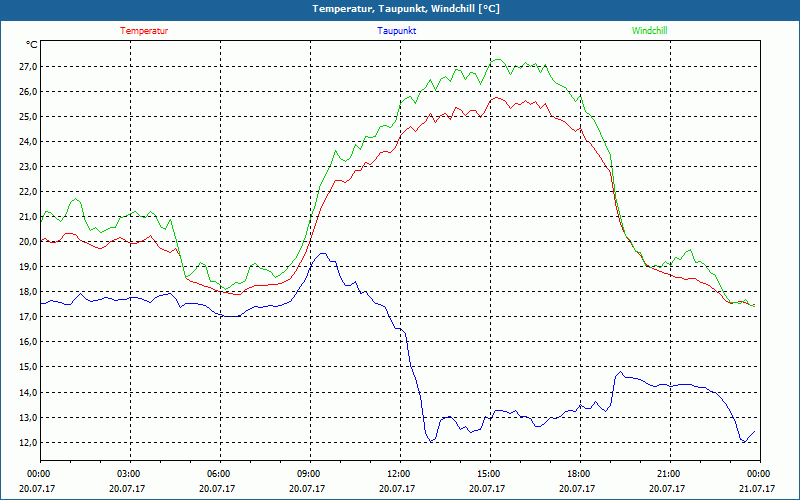Click the 19,0 y-axis value
Viewport: 800px width, 500px height.
(28, 267)
